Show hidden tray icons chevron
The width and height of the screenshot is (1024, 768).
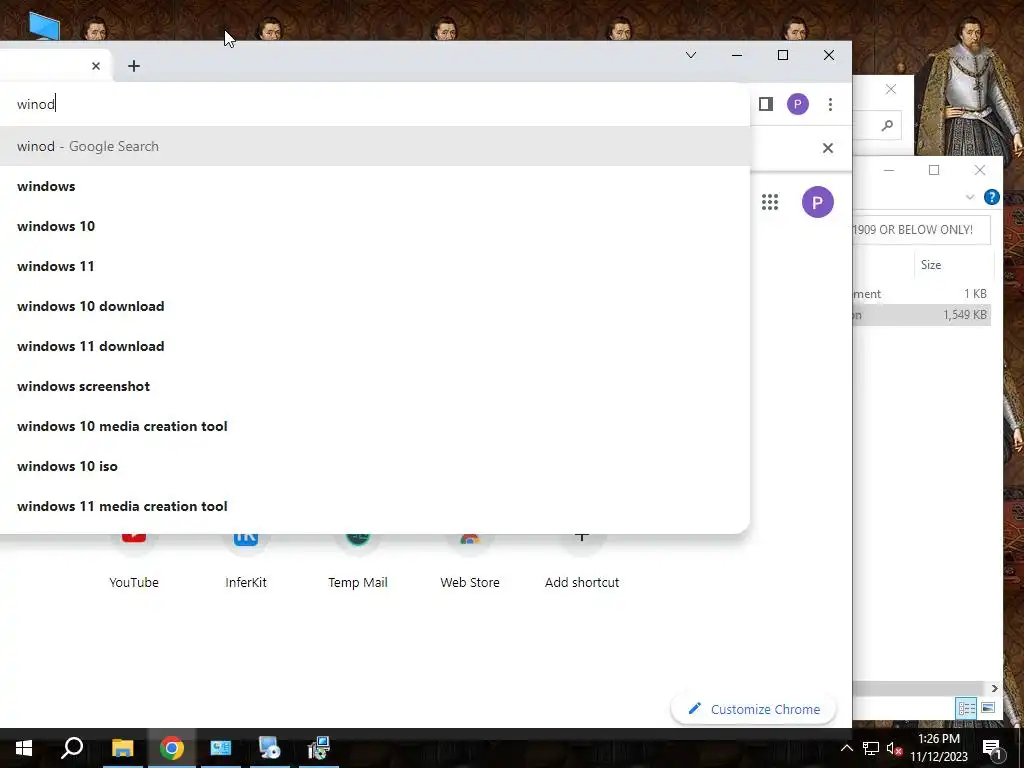tap(846, 748)
